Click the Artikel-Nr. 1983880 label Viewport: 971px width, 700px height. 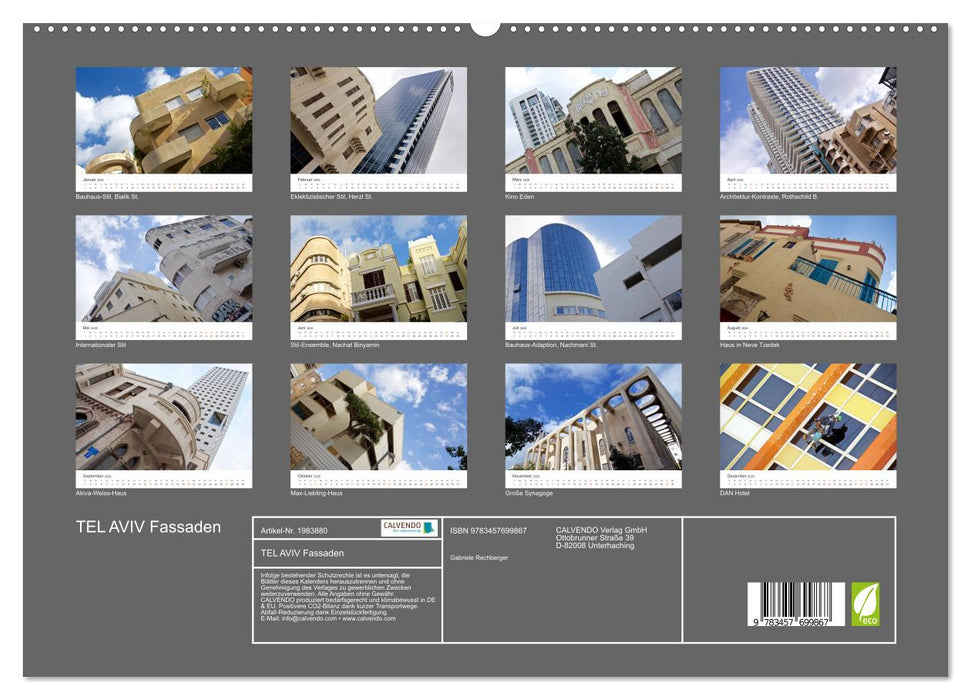pyautogui.click(x=294, y=529)
